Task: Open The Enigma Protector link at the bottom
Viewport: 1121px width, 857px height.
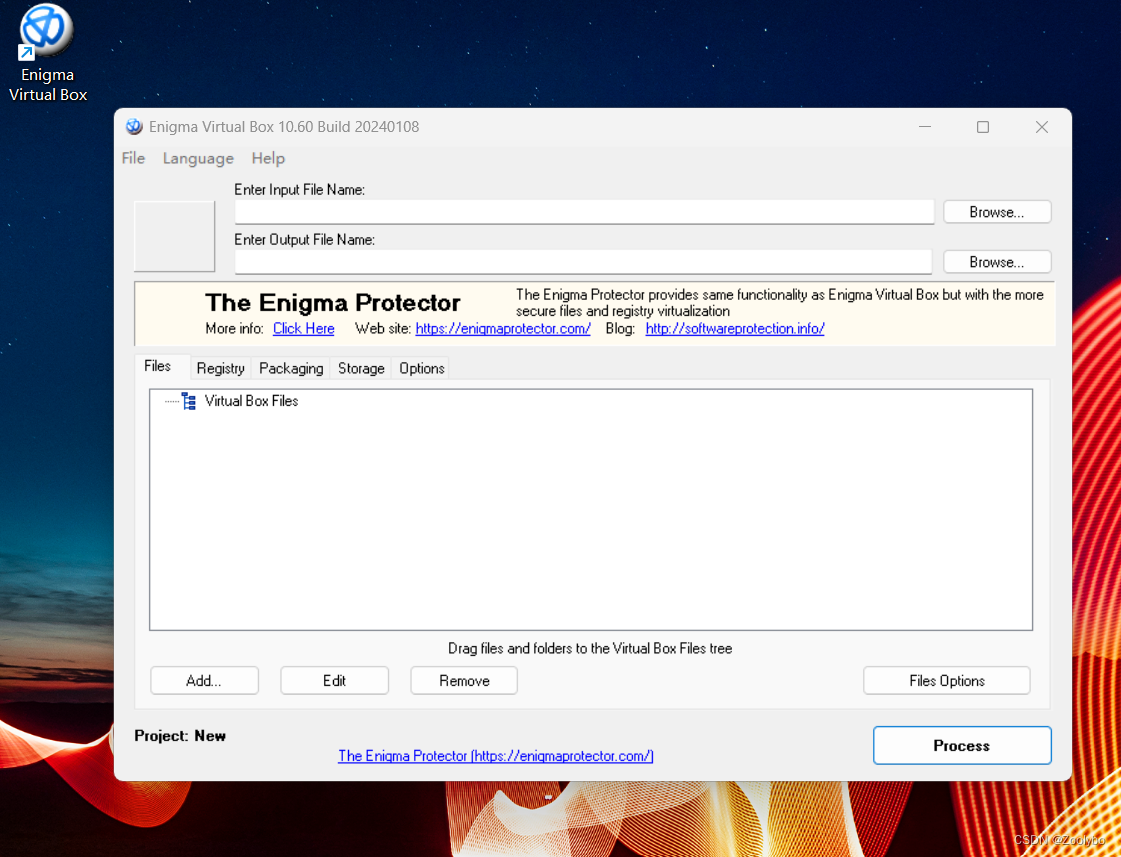Action: point(495,756)
